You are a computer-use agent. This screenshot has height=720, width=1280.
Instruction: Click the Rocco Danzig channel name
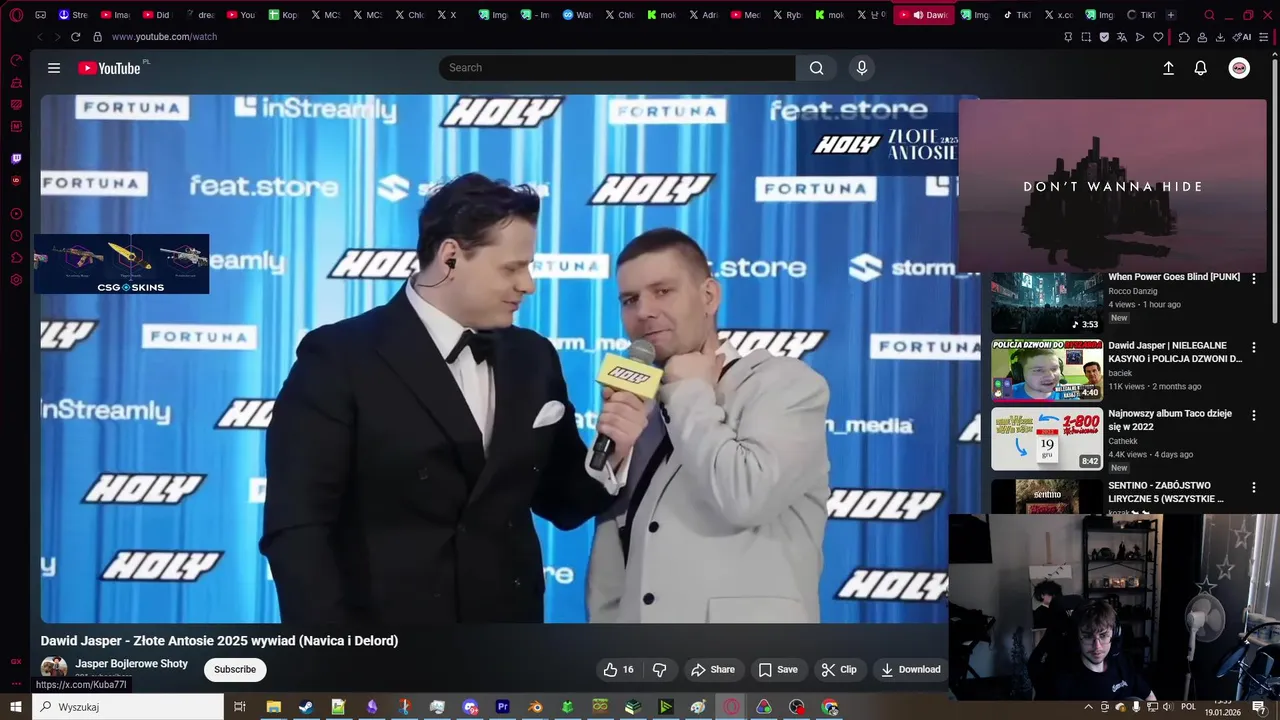(1133, 291)
